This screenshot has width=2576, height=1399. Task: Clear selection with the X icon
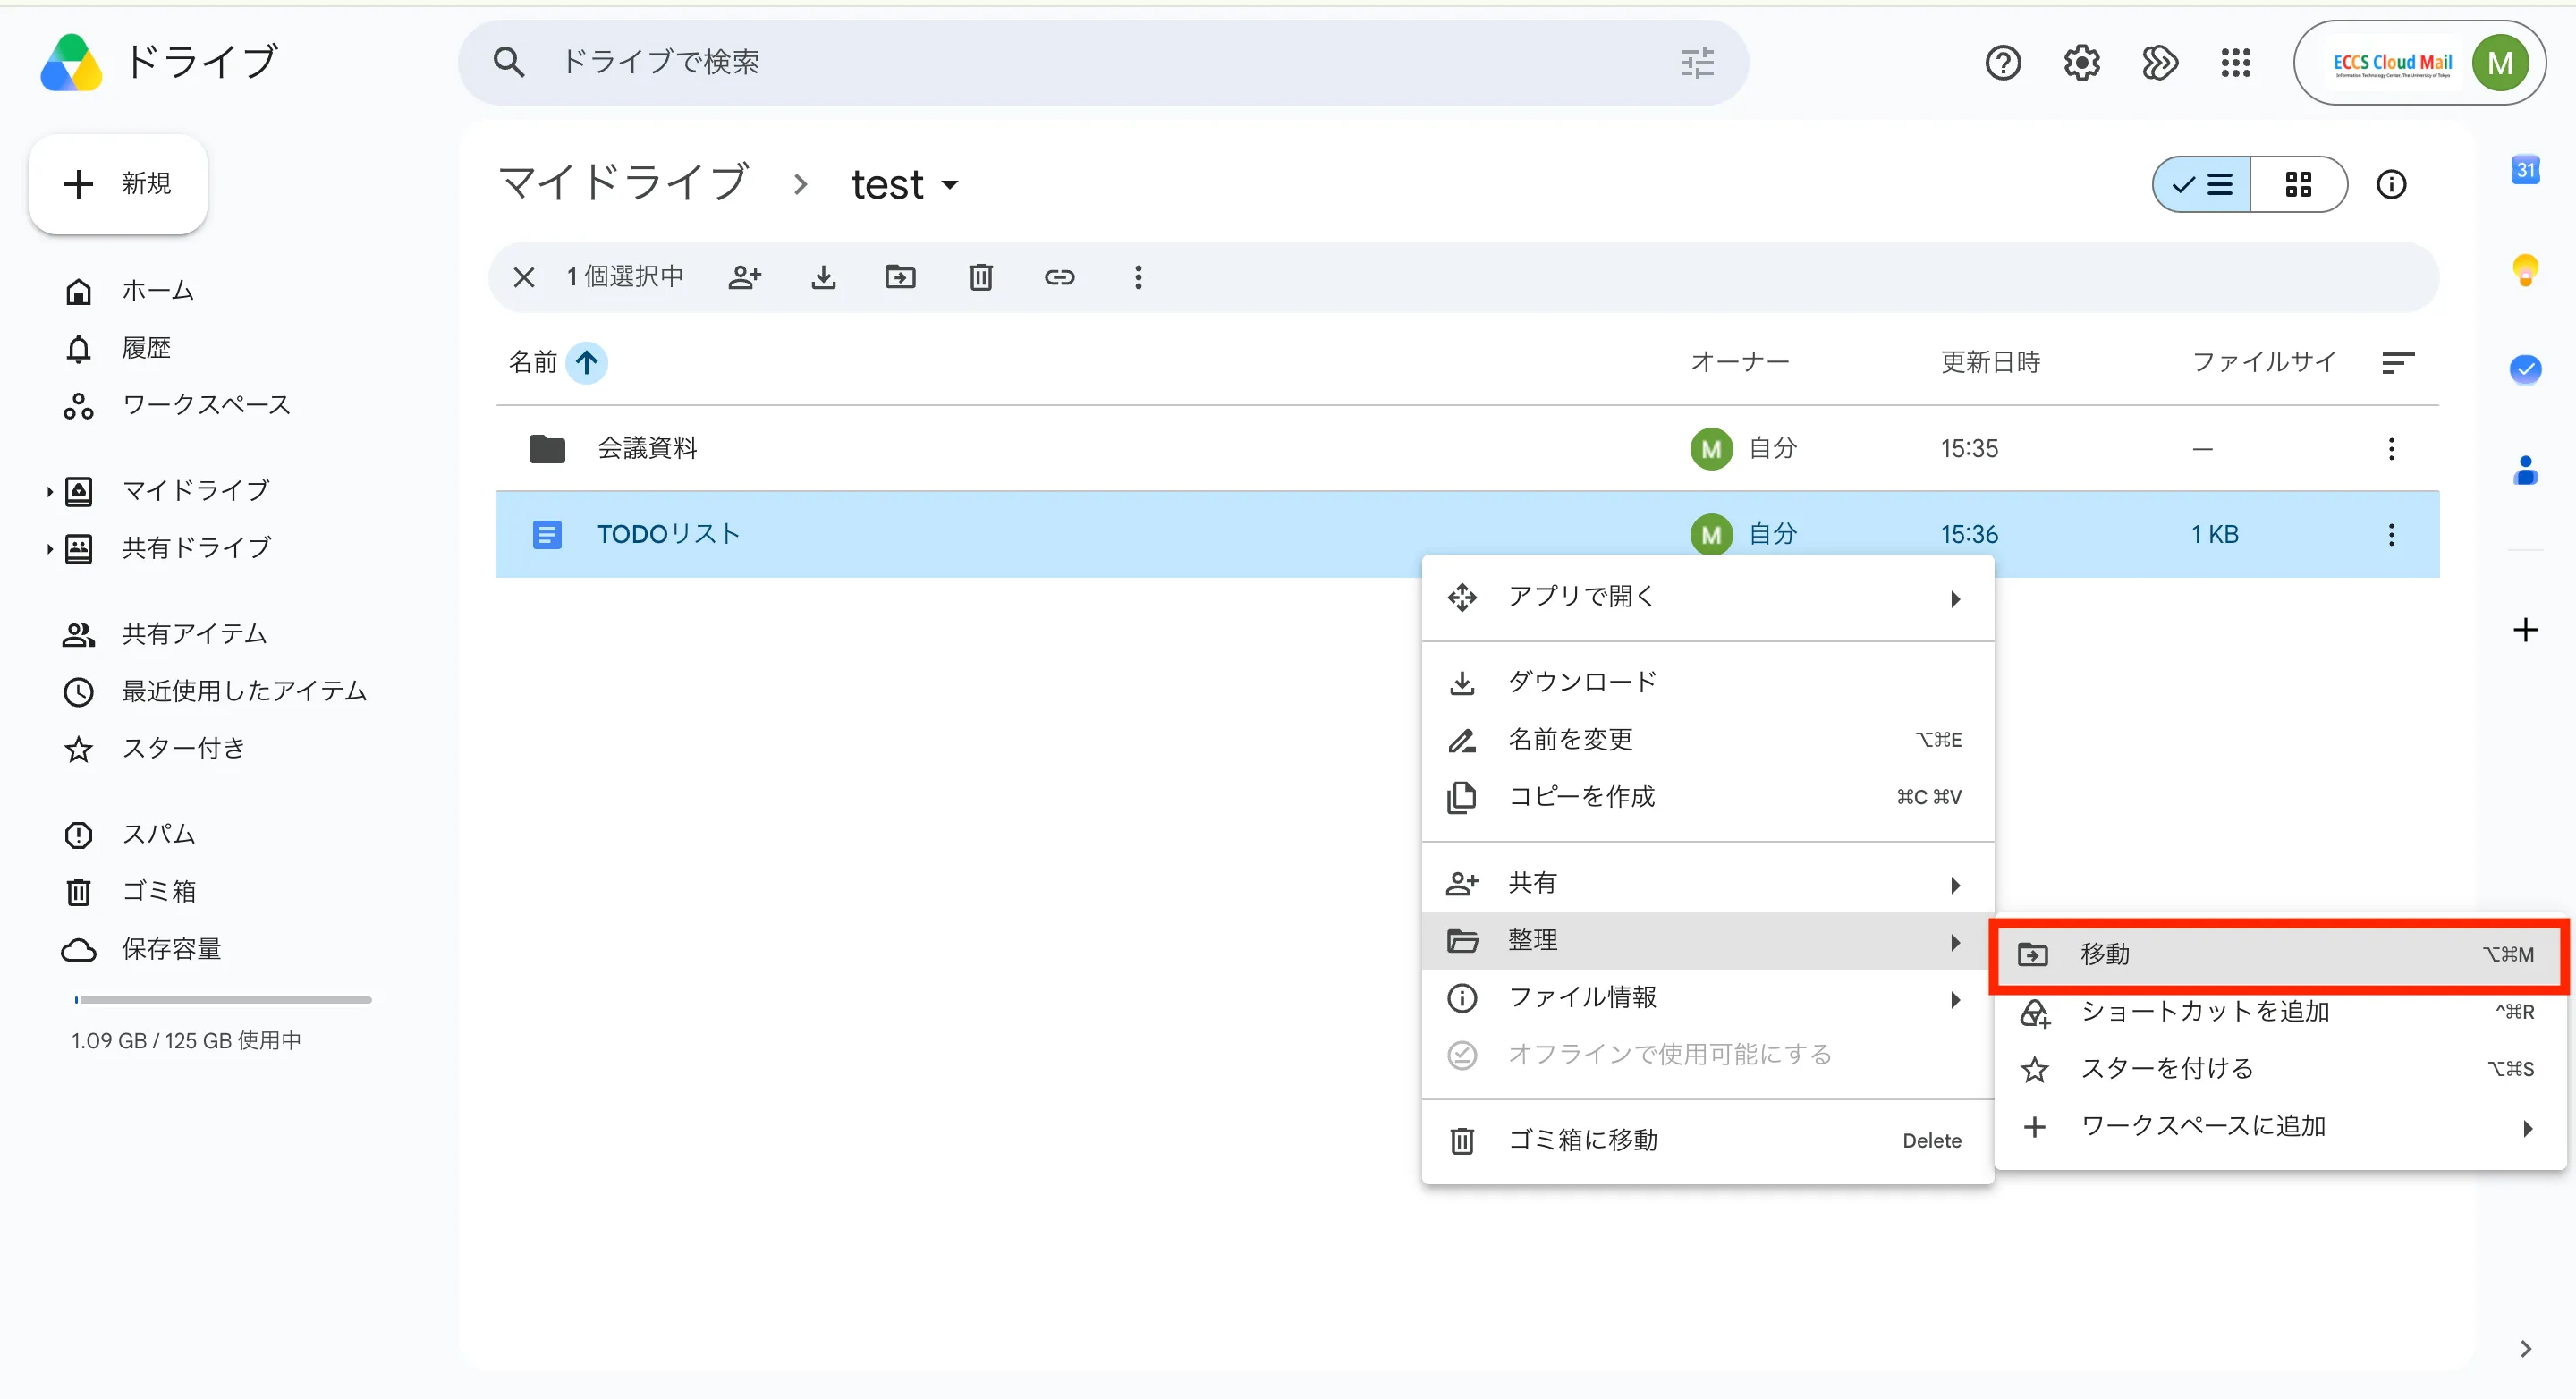pos(524,277)
